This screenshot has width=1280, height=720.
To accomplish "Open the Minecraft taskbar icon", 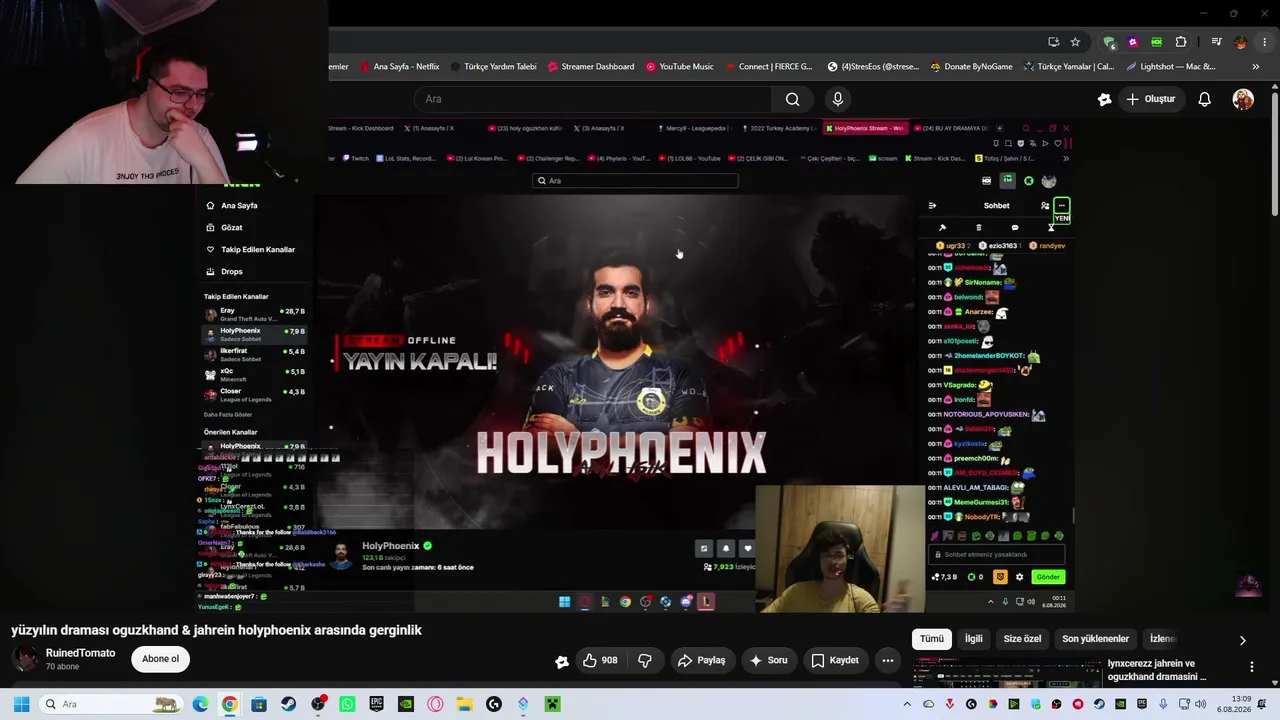I will [x=552, y=704].
